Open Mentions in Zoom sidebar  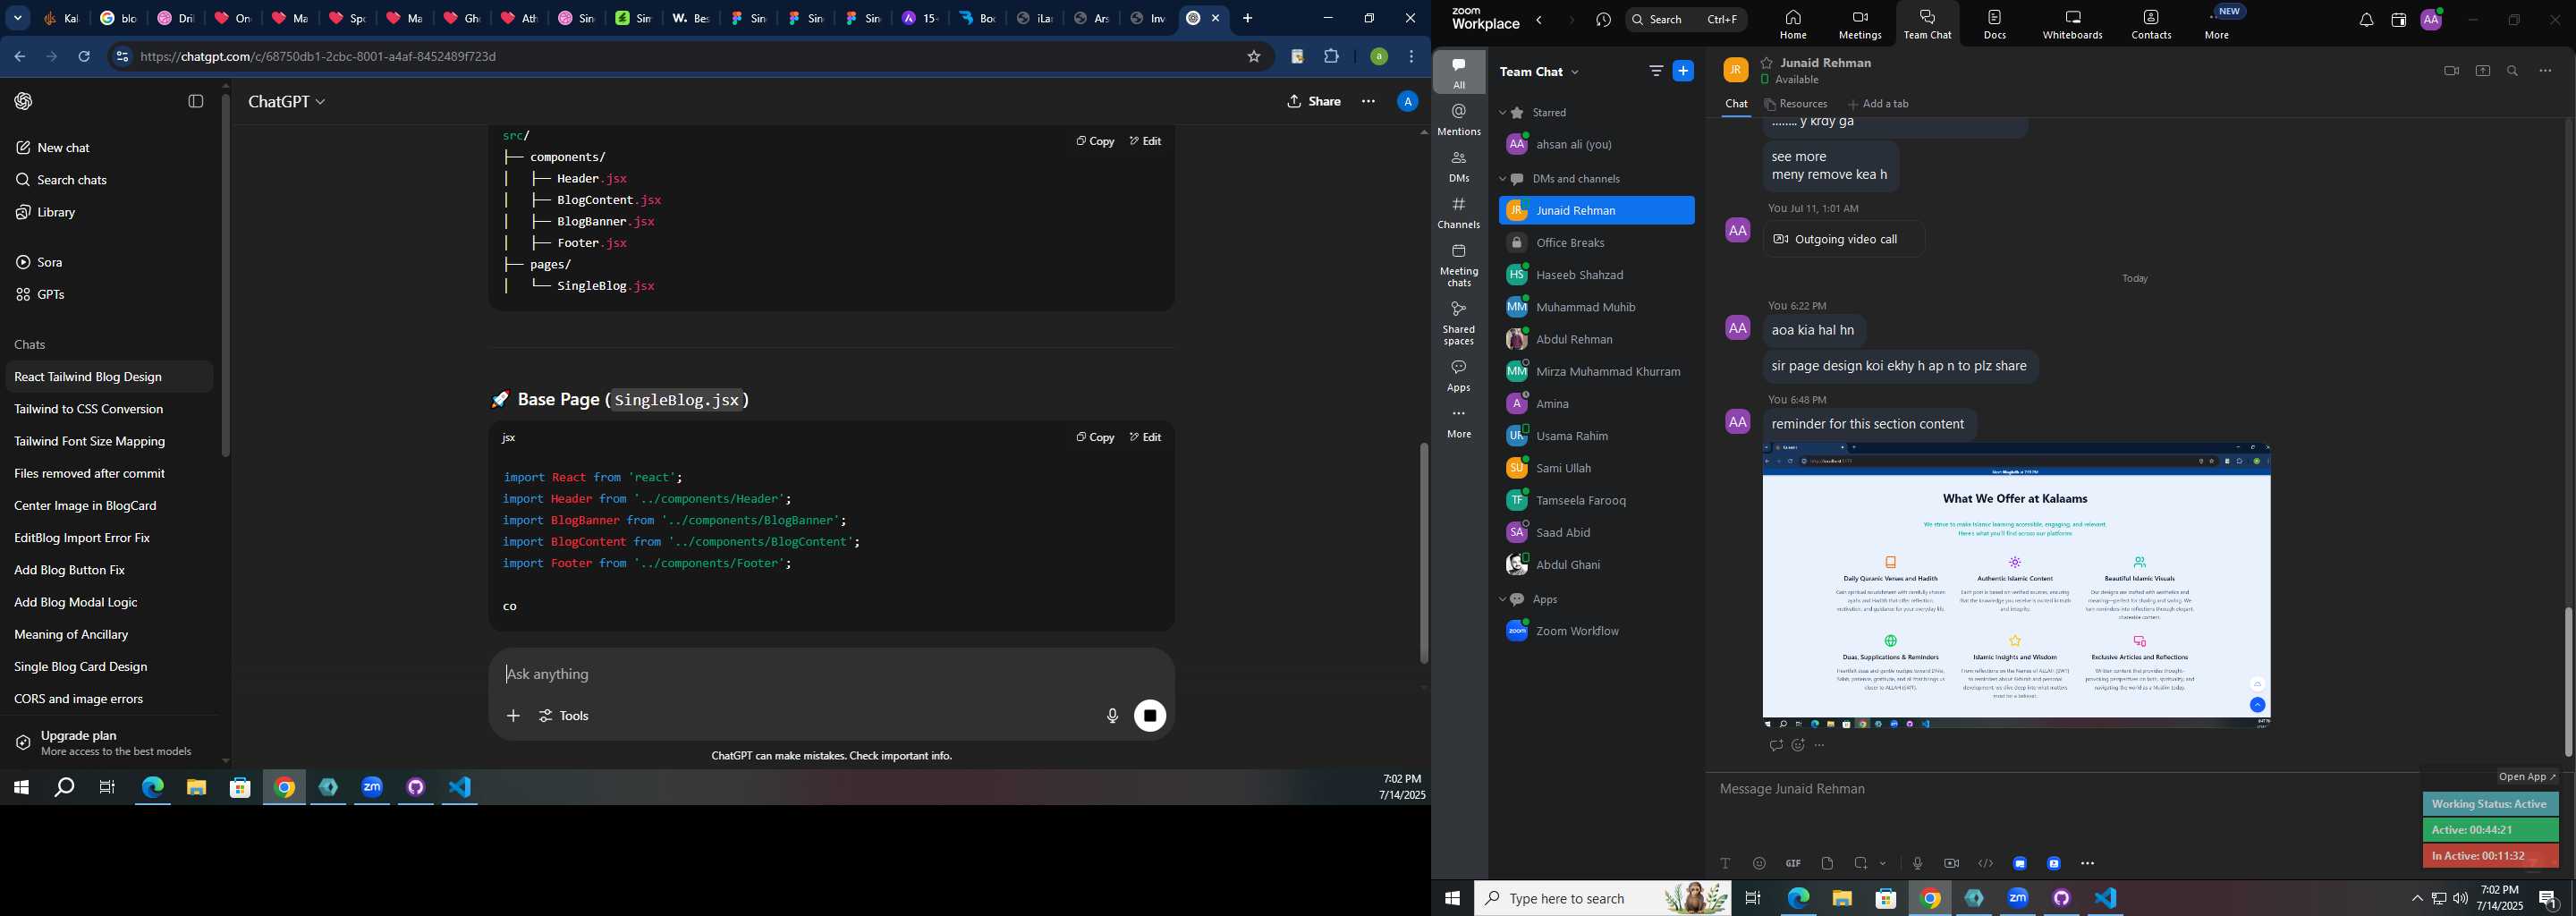coord(1459,120)
